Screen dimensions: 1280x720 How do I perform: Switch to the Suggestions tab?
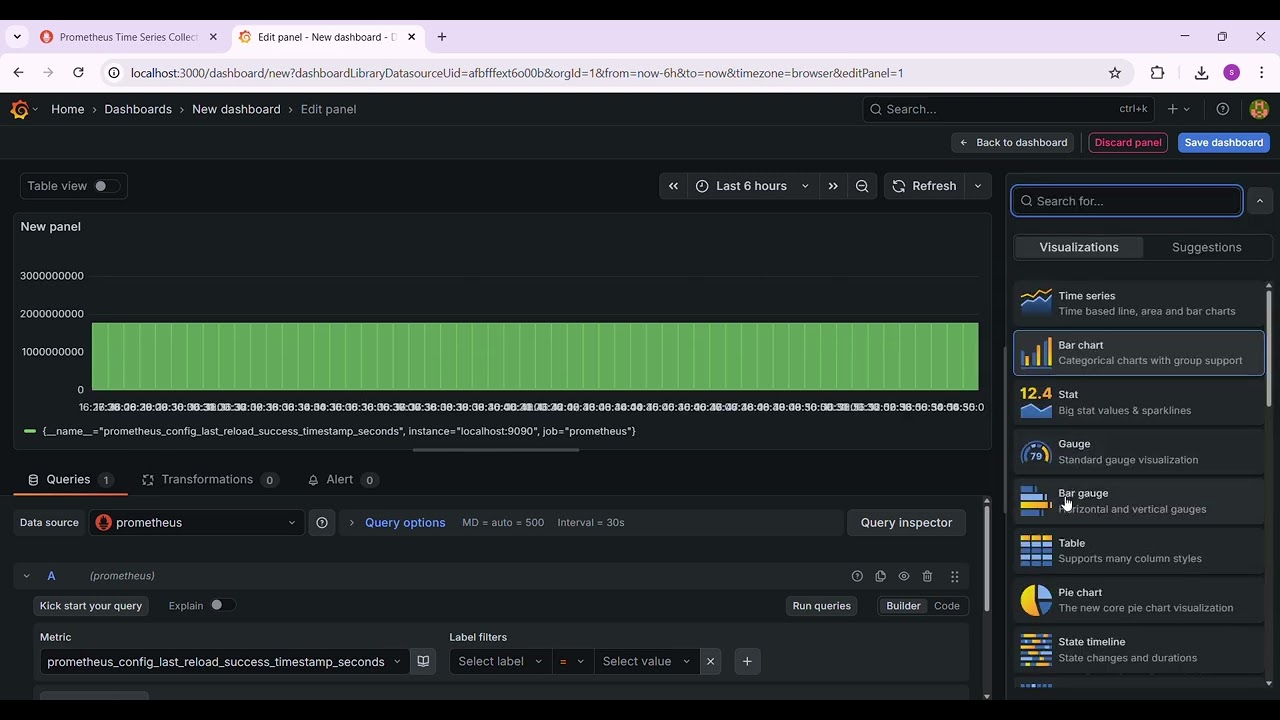(1207, 247)
